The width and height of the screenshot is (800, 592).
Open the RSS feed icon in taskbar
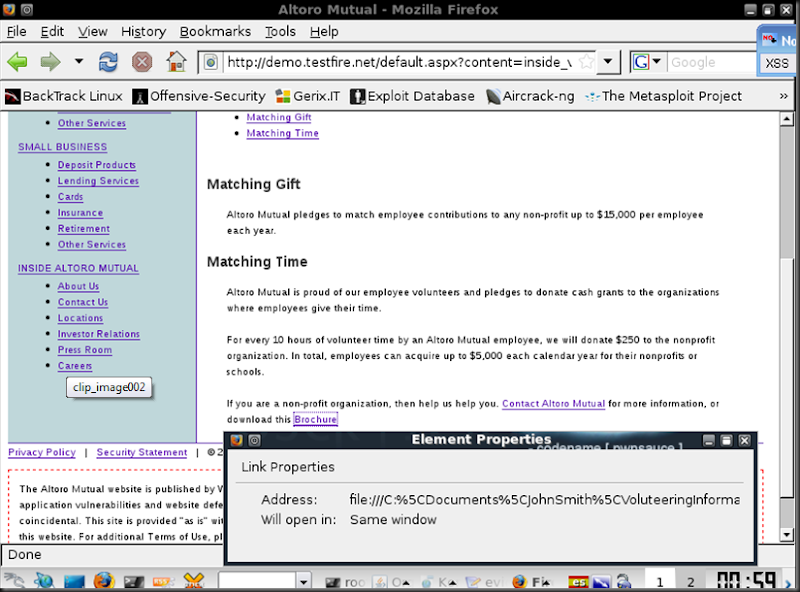click(x=163, y=581)
